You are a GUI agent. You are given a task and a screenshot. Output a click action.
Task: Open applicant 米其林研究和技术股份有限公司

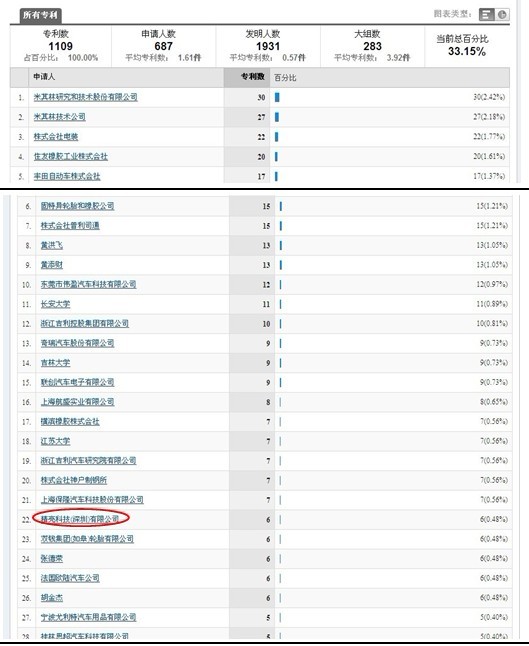pos(85,97)
